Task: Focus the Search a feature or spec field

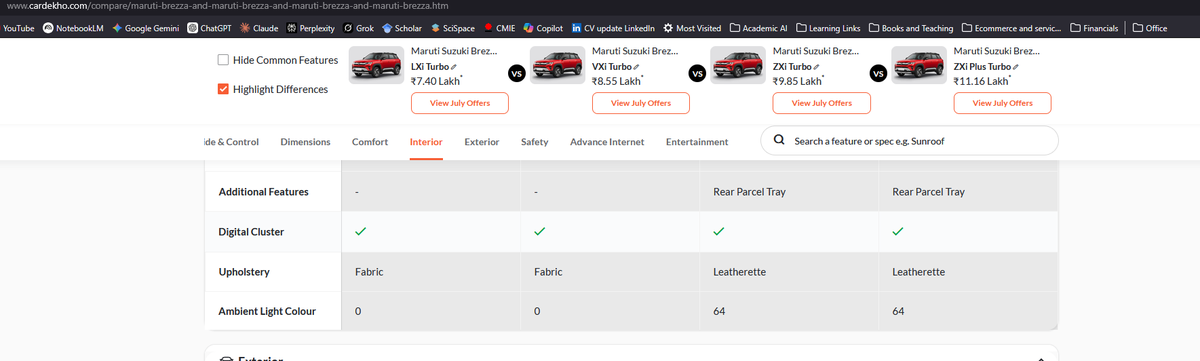Action: pos(909,141)
